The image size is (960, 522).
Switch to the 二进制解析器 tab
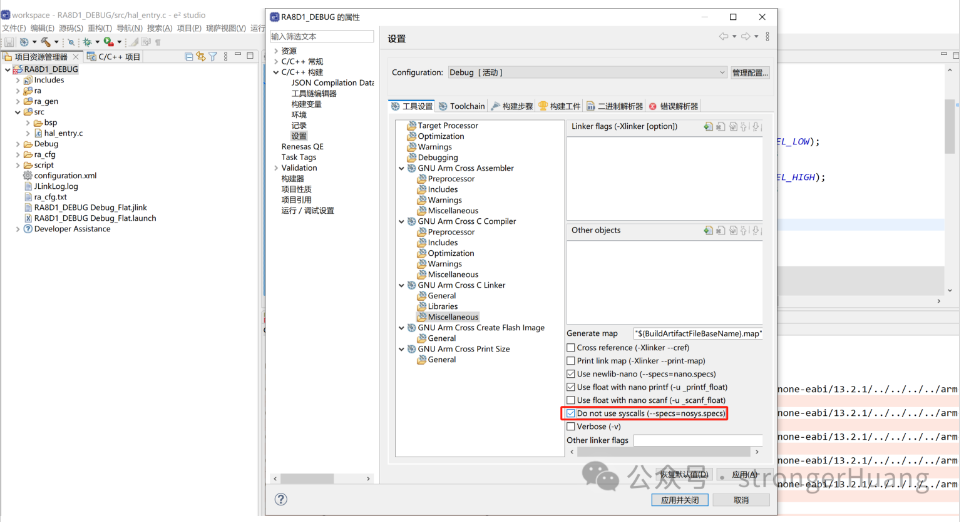point(615,106)
